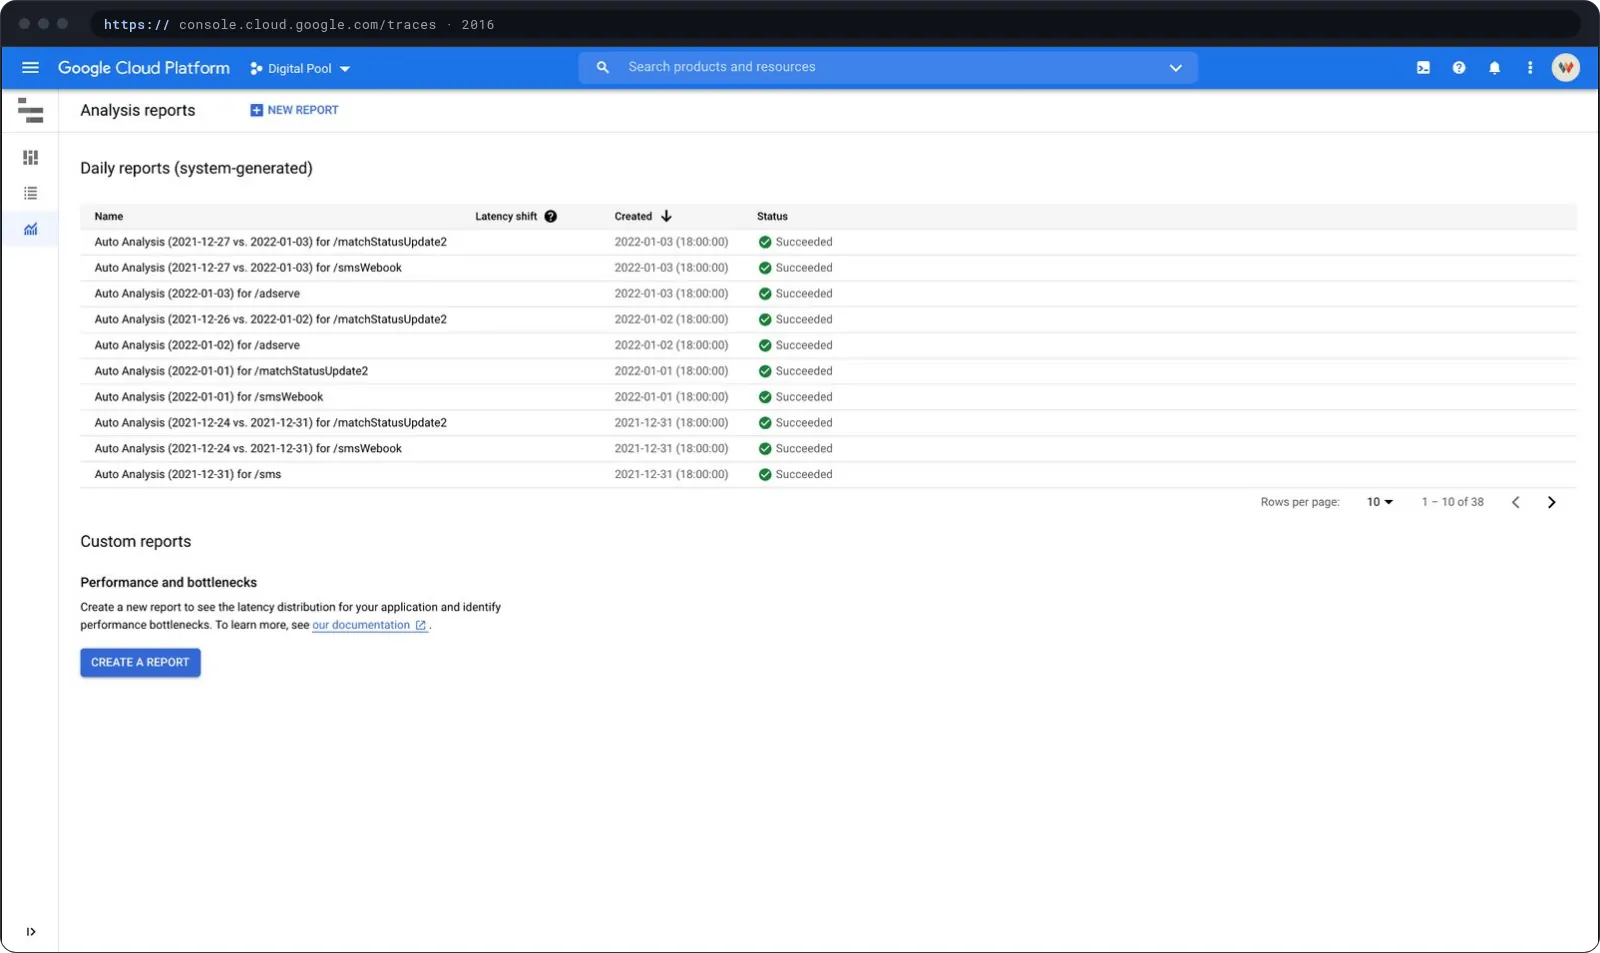The height and width of the screenshot is (953, 1600).
Task: Open user account avatar
Action: 1565,68
